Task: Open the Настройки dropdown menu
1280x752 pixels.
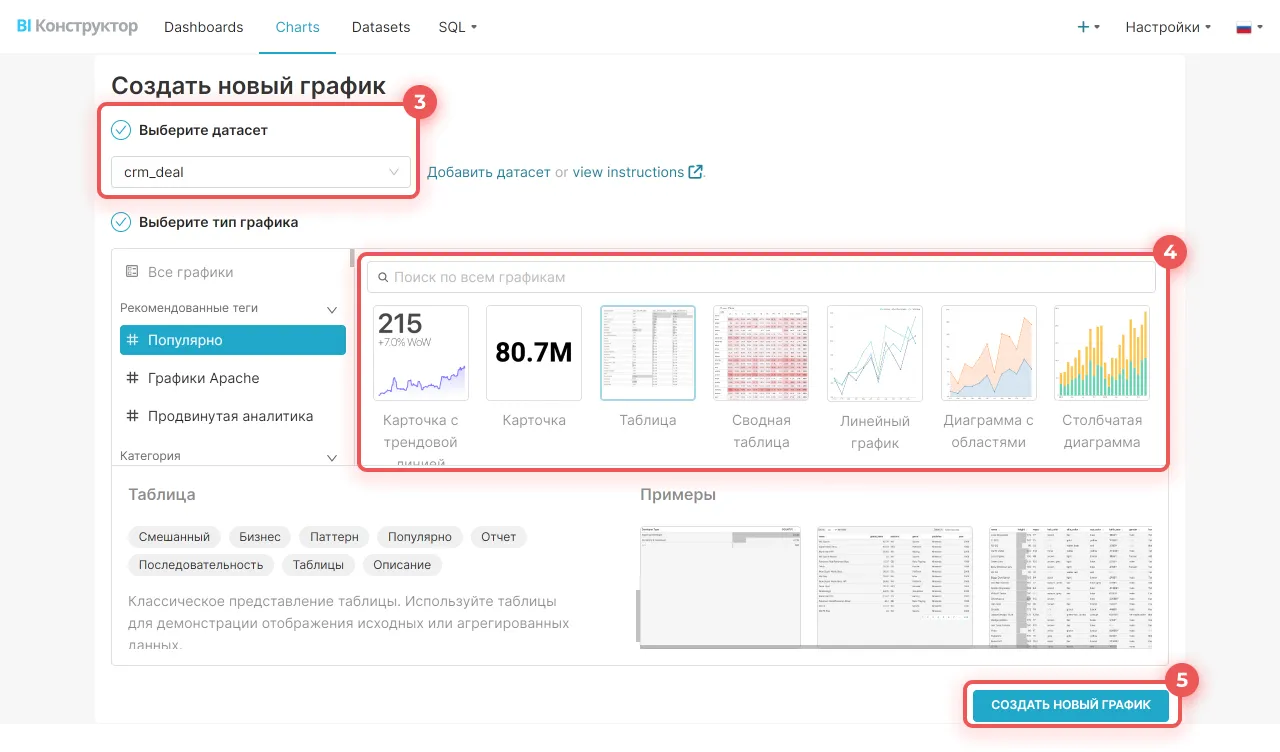Action: pos(1168,27)
